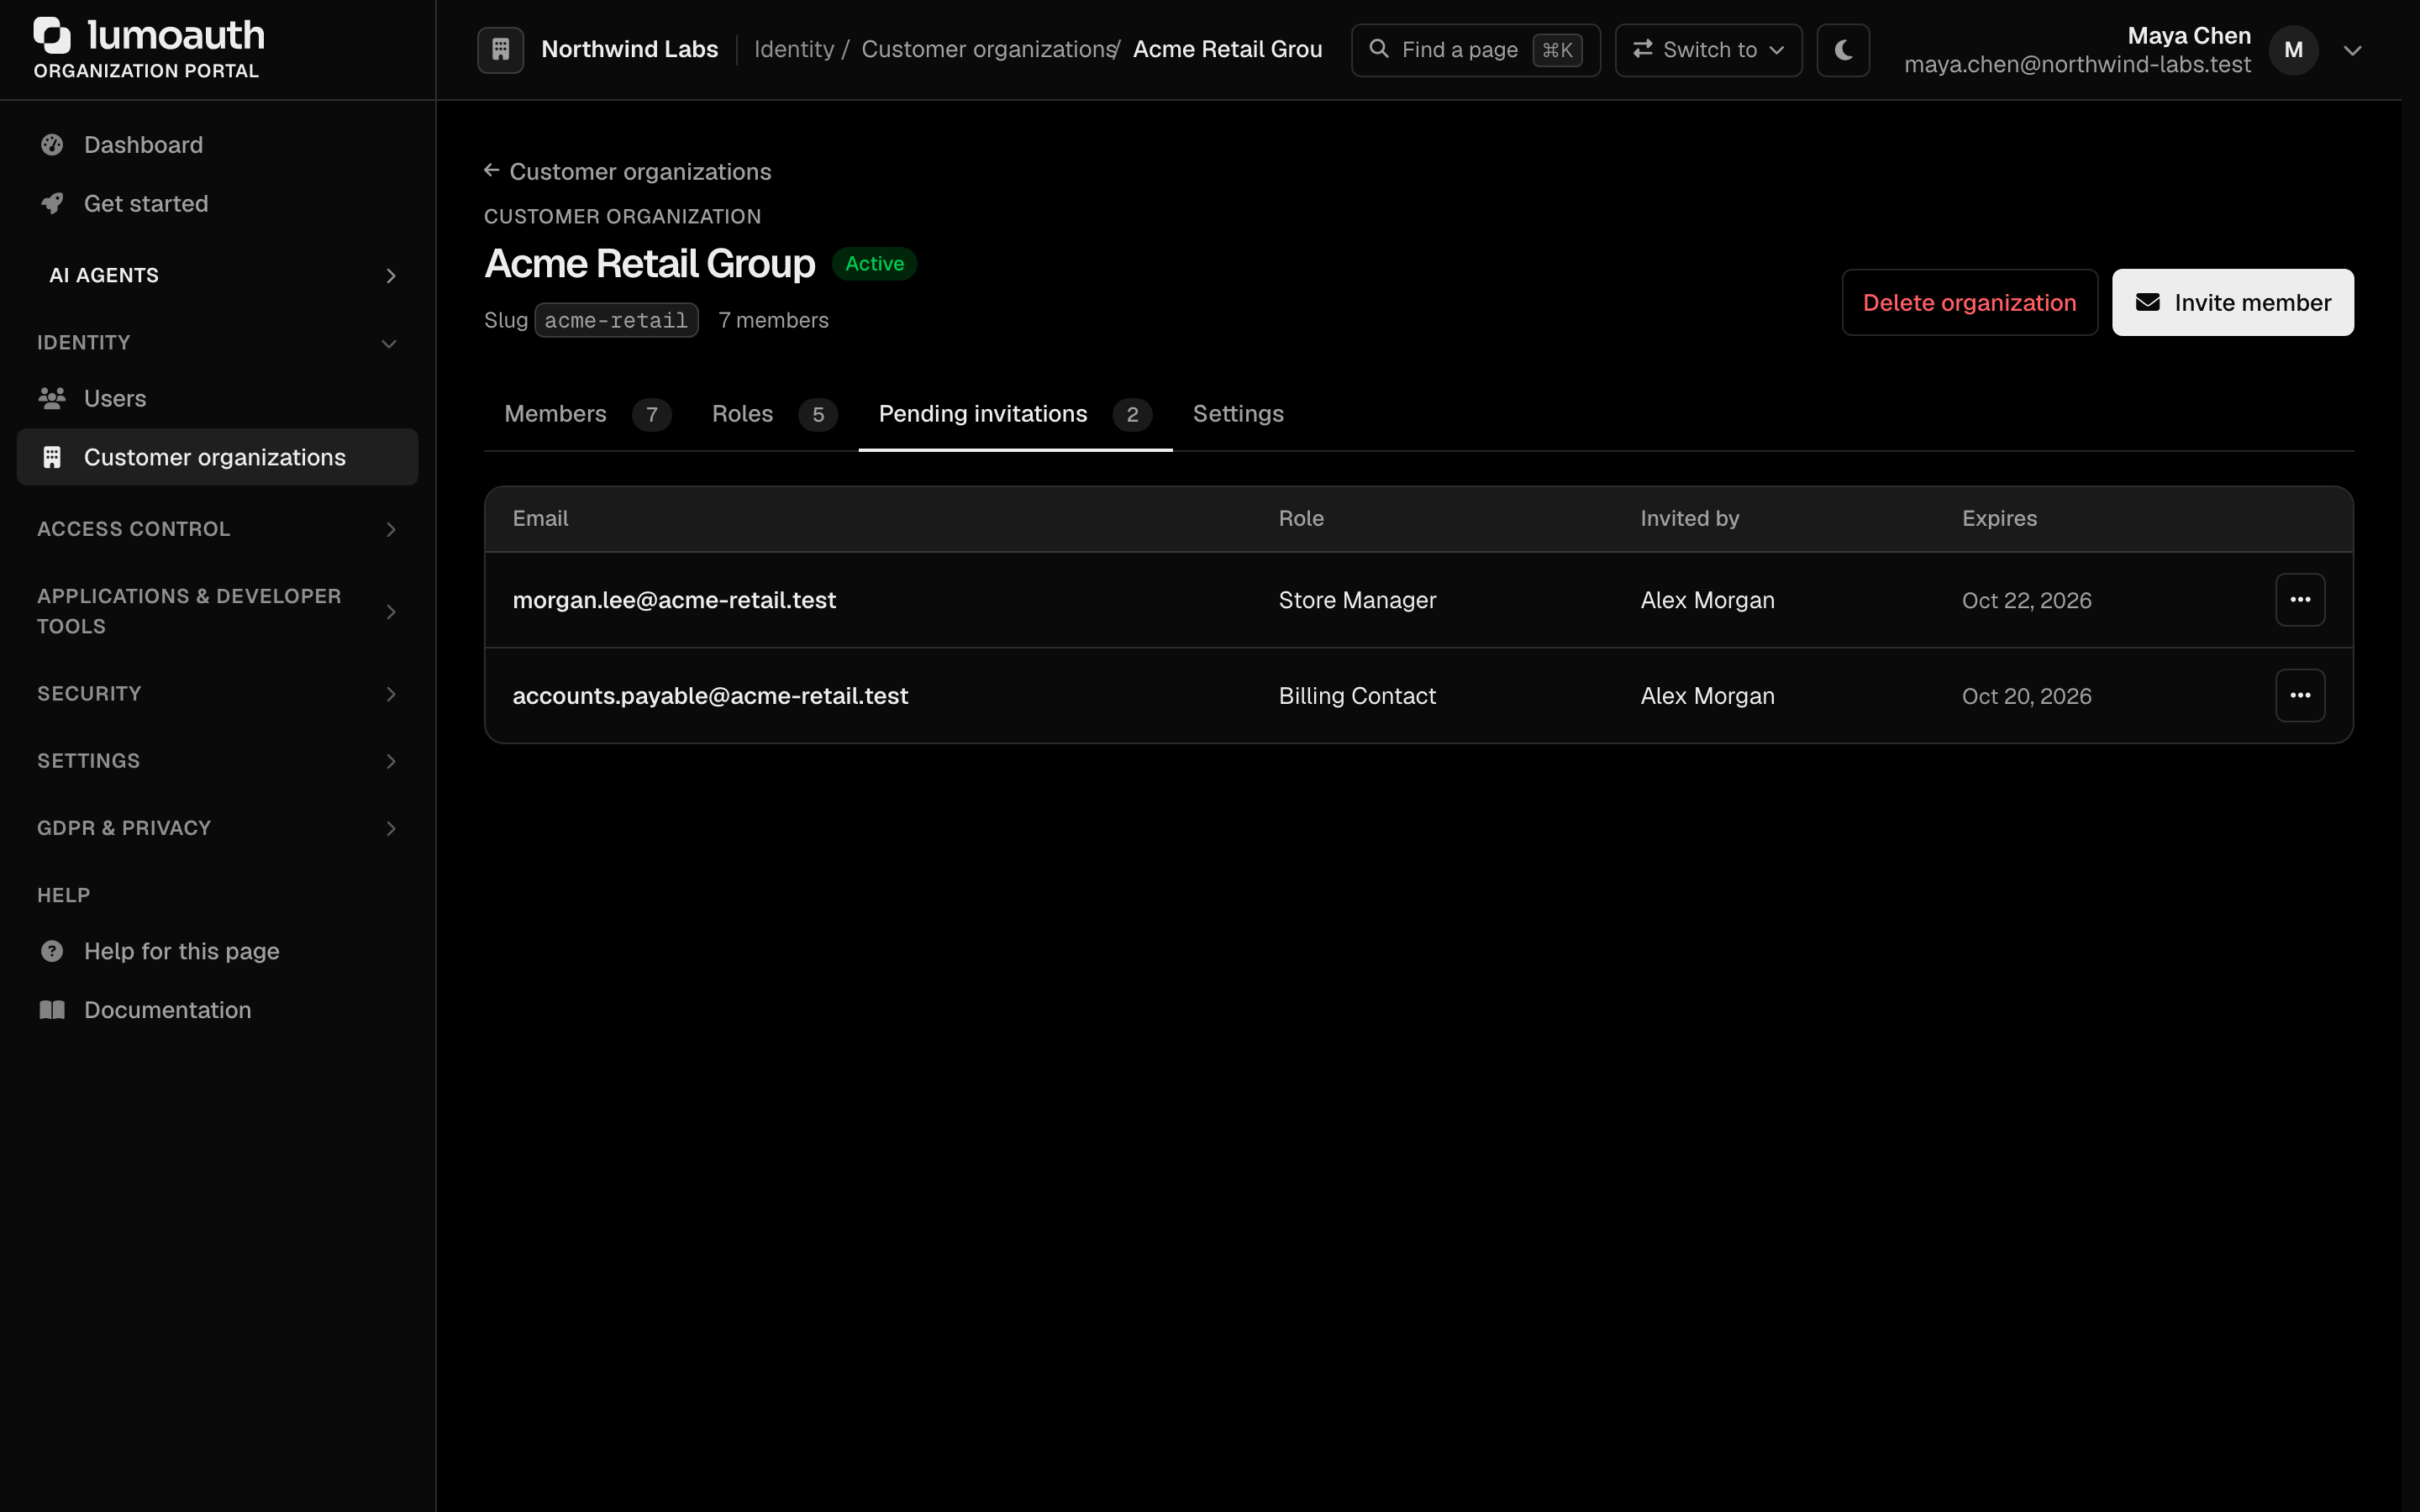This screenshot has width=2420, height=1512.
Task: Click the Invite member button
Action: tap(2232, 302)
